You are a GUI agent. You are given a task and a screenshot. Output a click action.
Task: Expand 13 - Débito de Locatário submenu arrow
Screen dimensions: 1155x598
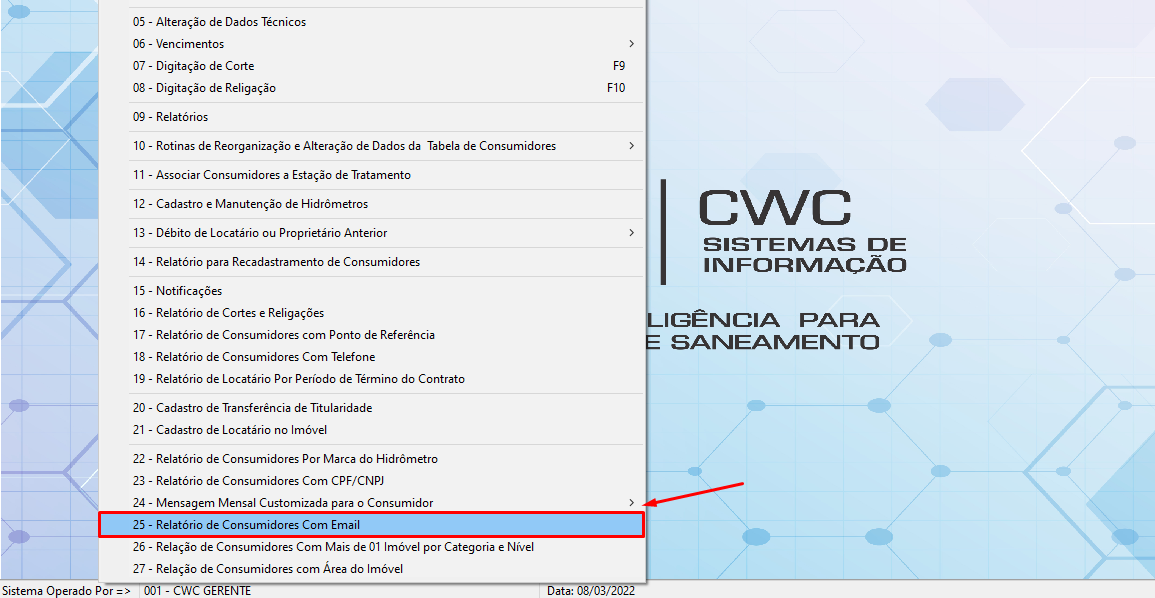631,233
